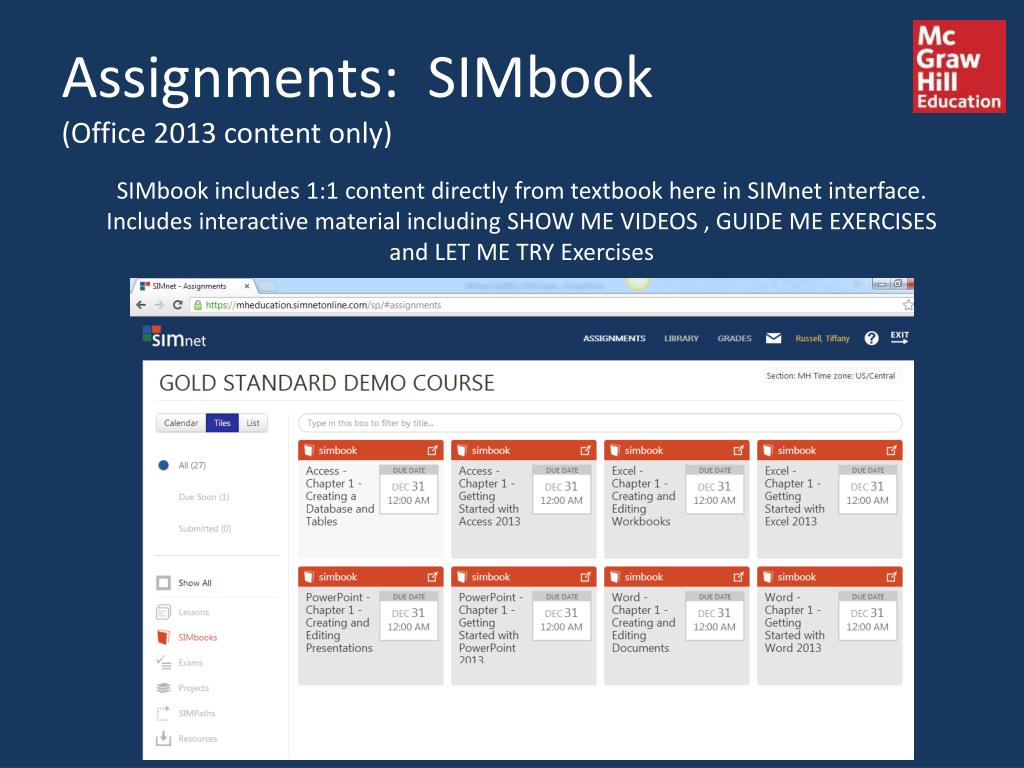Check the Show All checkbox
Viewport: 1024px width, 768px height.
click(163, 583)
